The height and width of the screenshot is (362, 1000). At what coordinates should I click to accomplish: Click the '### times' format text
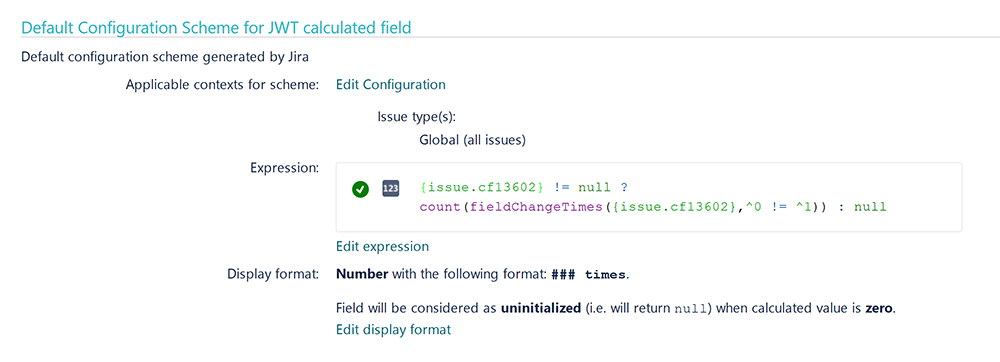(588, 275)
